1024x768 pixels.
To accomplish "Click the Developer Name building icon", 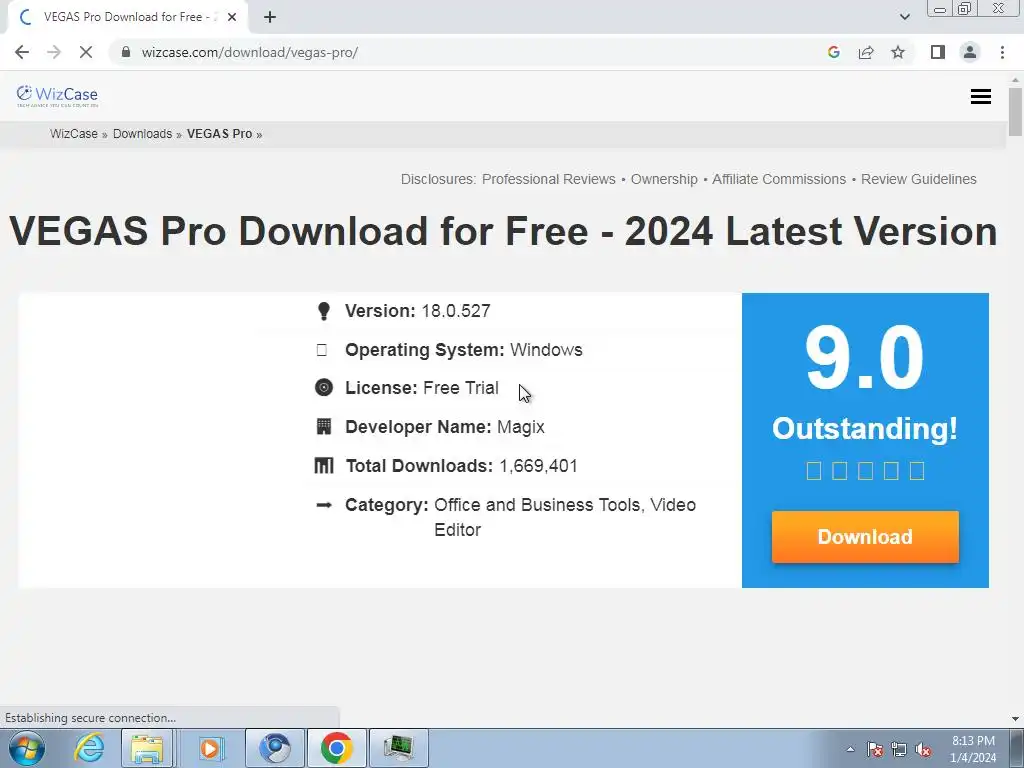I will click(324, 426).
